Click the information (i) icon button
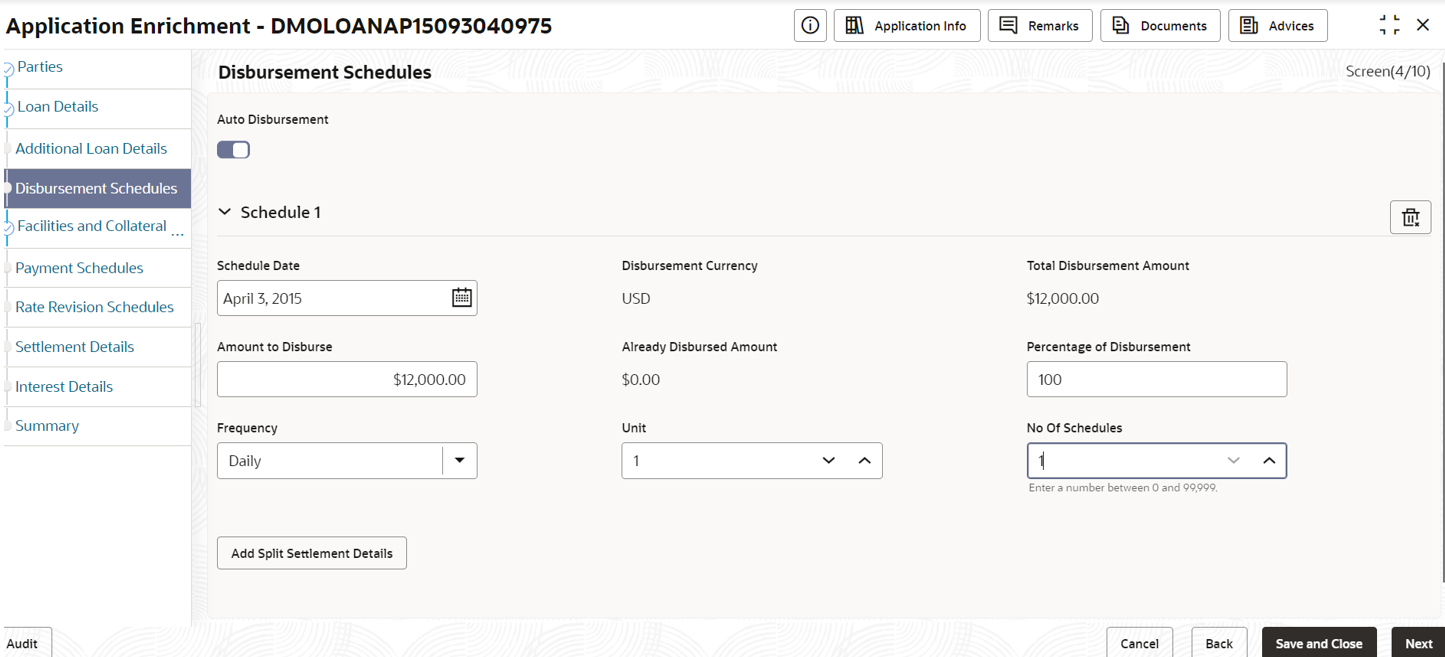Image resolution: width=1445 pixels, height=657 pixels. [810, 26]
